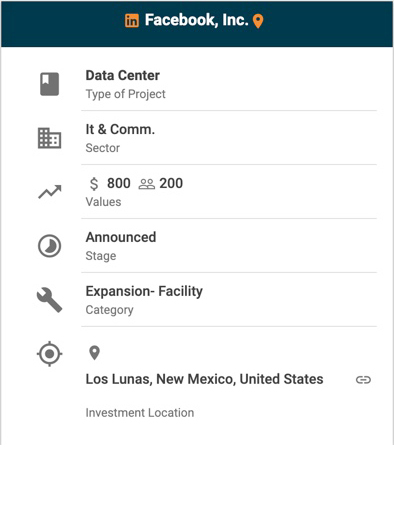
Task: Click the trending-up chart icon for Values
Action: tap(50, 192)
